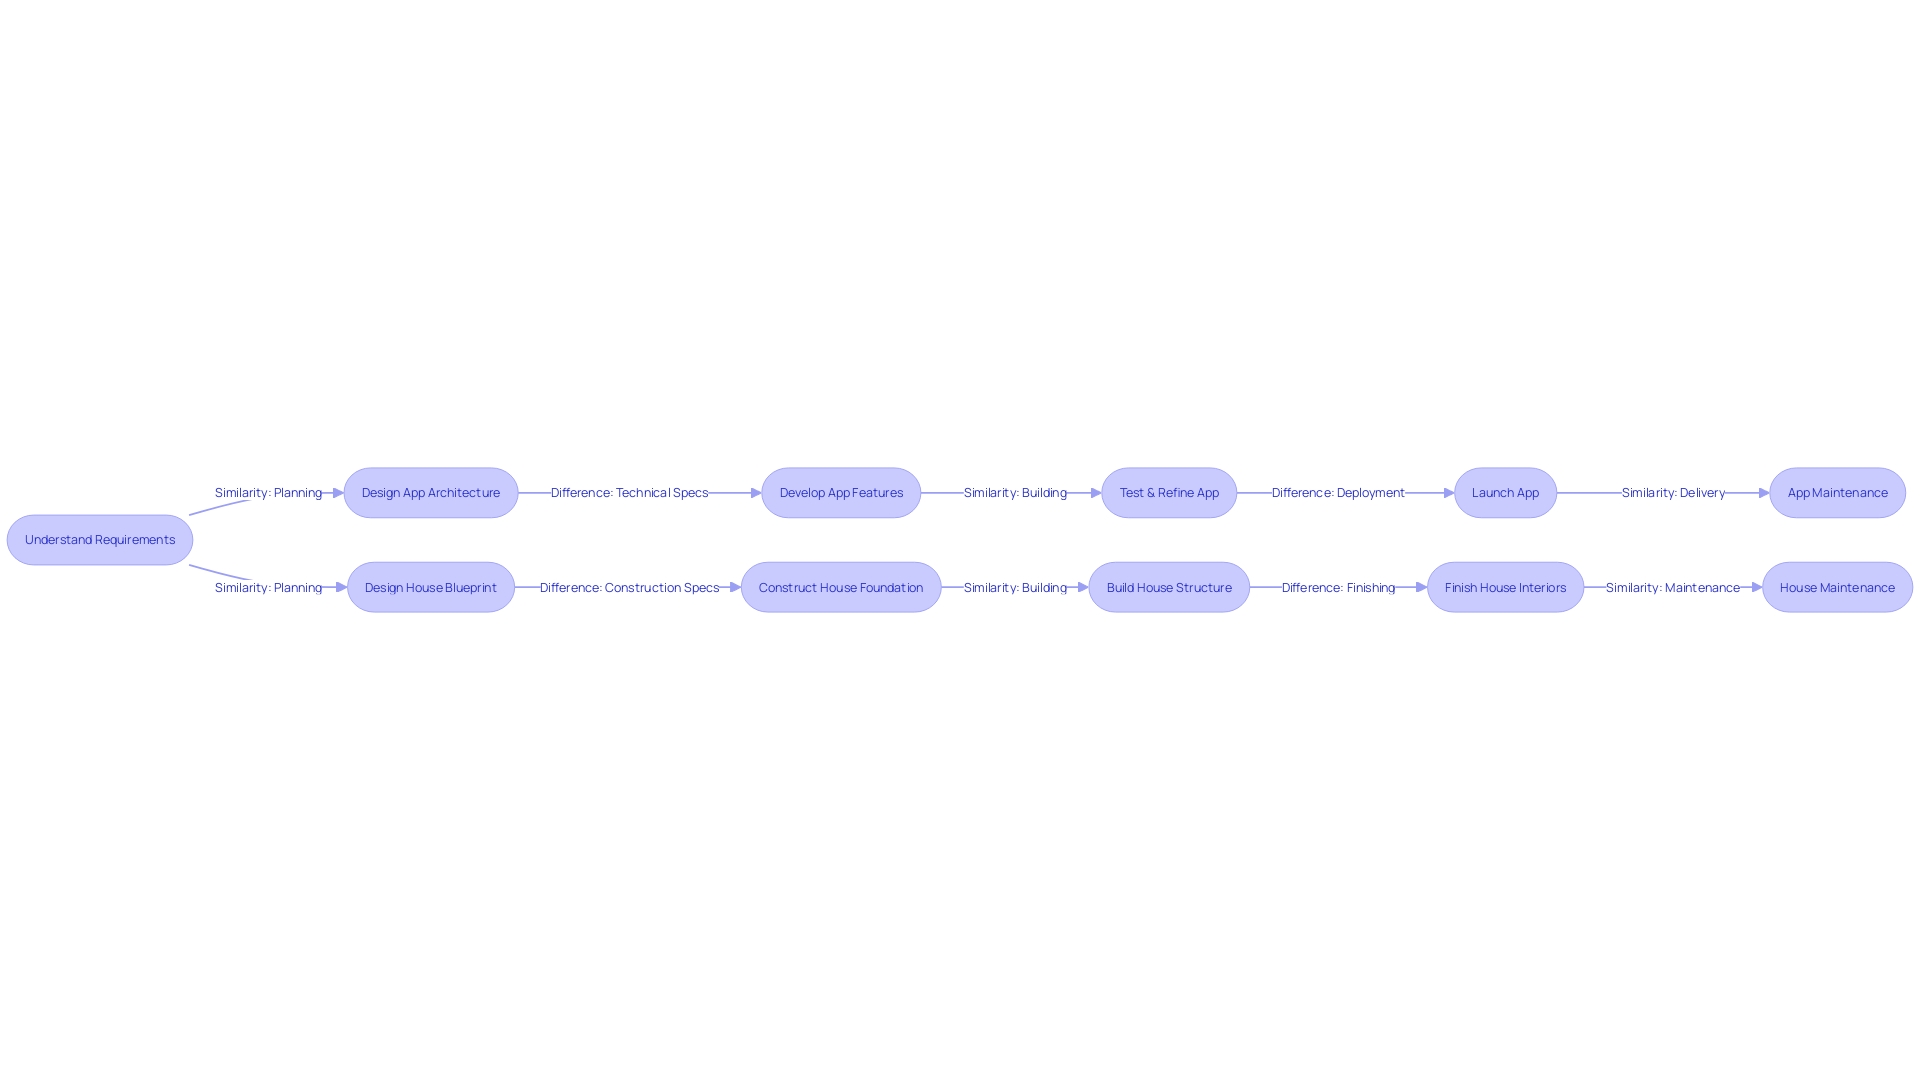Screen dimensions: 1920x1080
Task: Select the Launch App node
Action: [1505, 492]
